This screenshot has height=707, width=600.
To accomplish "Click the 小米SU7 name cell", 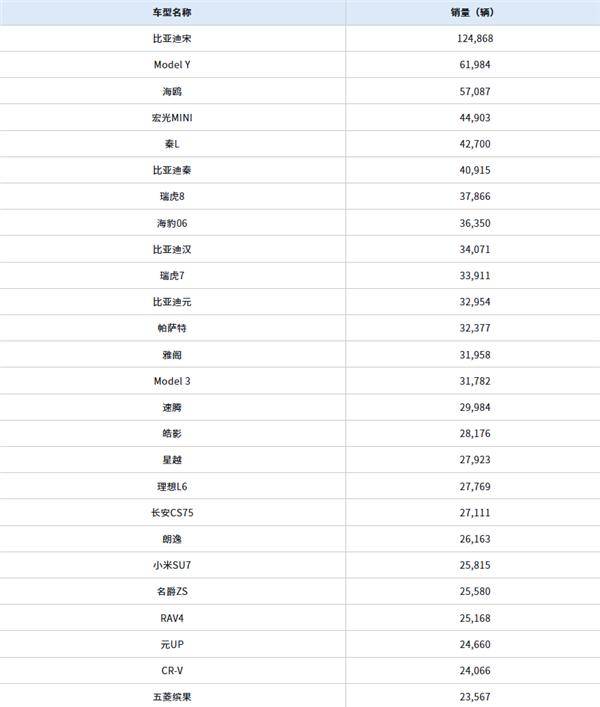I will 172,565.
